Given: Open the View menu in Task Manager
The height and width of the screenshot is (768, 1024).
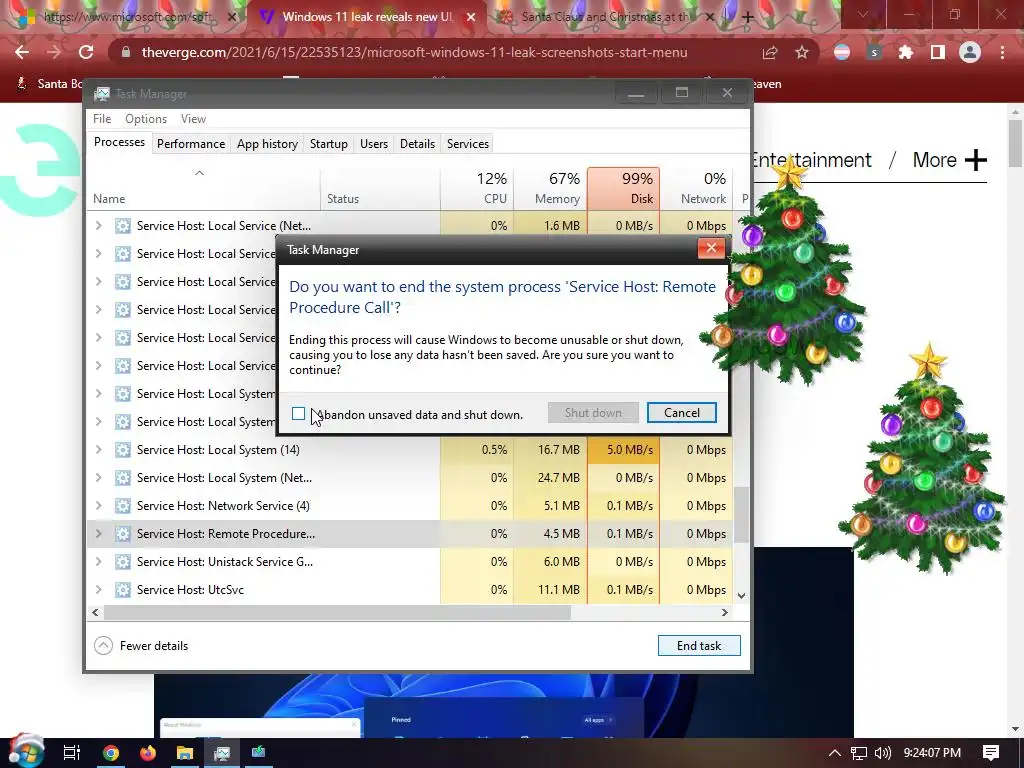Looking at the screenshot, I should click(x=193, y=119).
